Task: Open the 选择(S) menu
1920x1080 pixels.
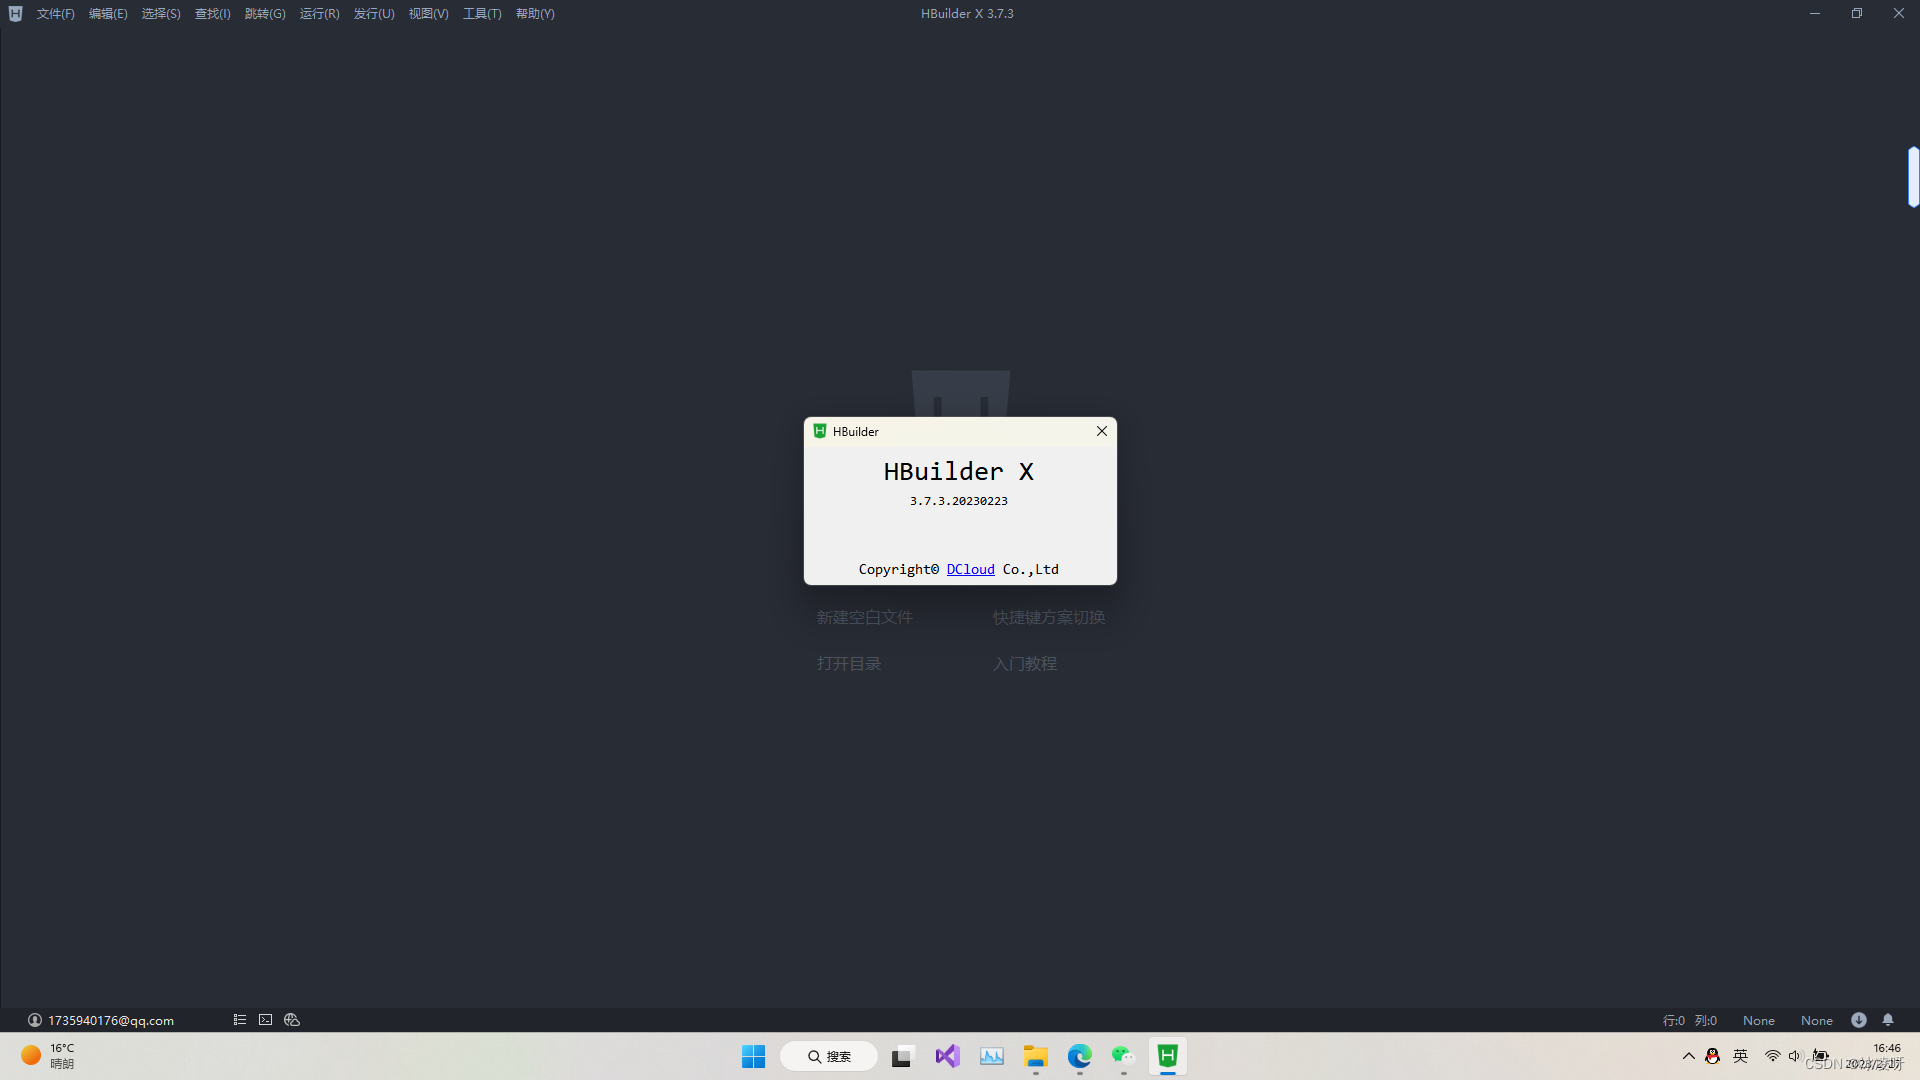Action: pos(161,14)
